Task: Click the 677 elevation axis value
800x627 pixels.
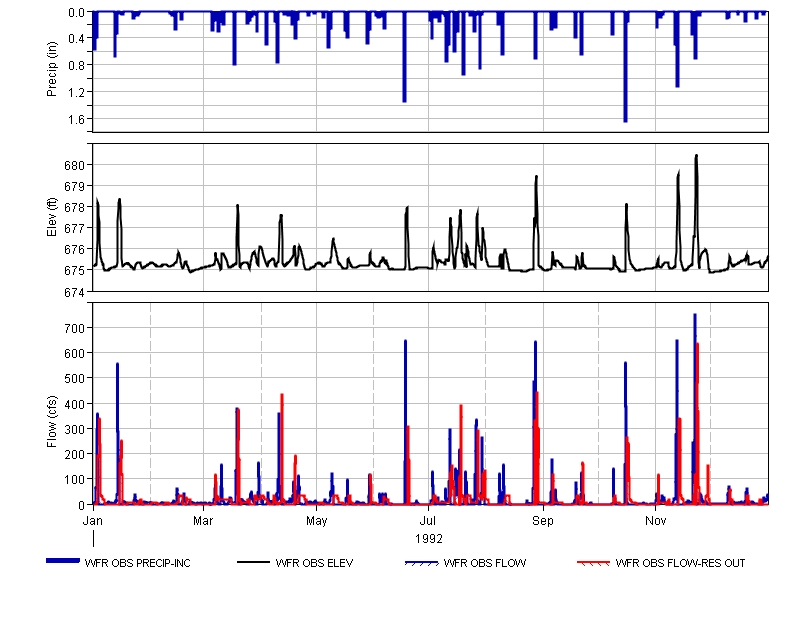Action: [74, 229]
